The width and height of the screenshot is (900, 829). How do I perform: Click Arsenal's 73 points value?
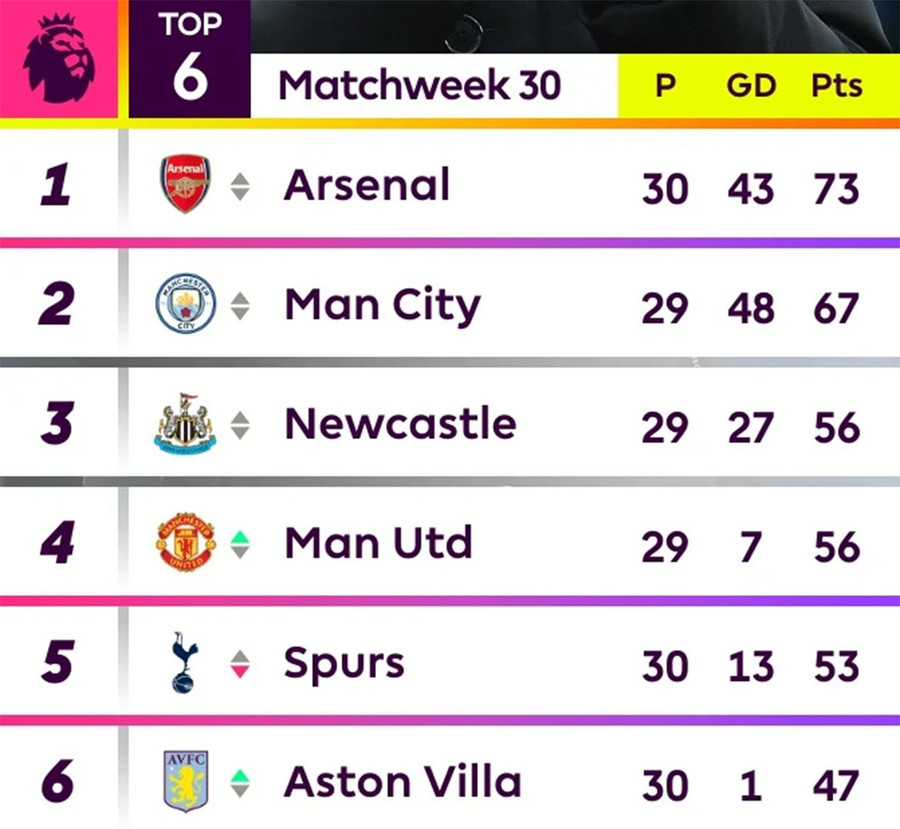[x=836, y=188]
